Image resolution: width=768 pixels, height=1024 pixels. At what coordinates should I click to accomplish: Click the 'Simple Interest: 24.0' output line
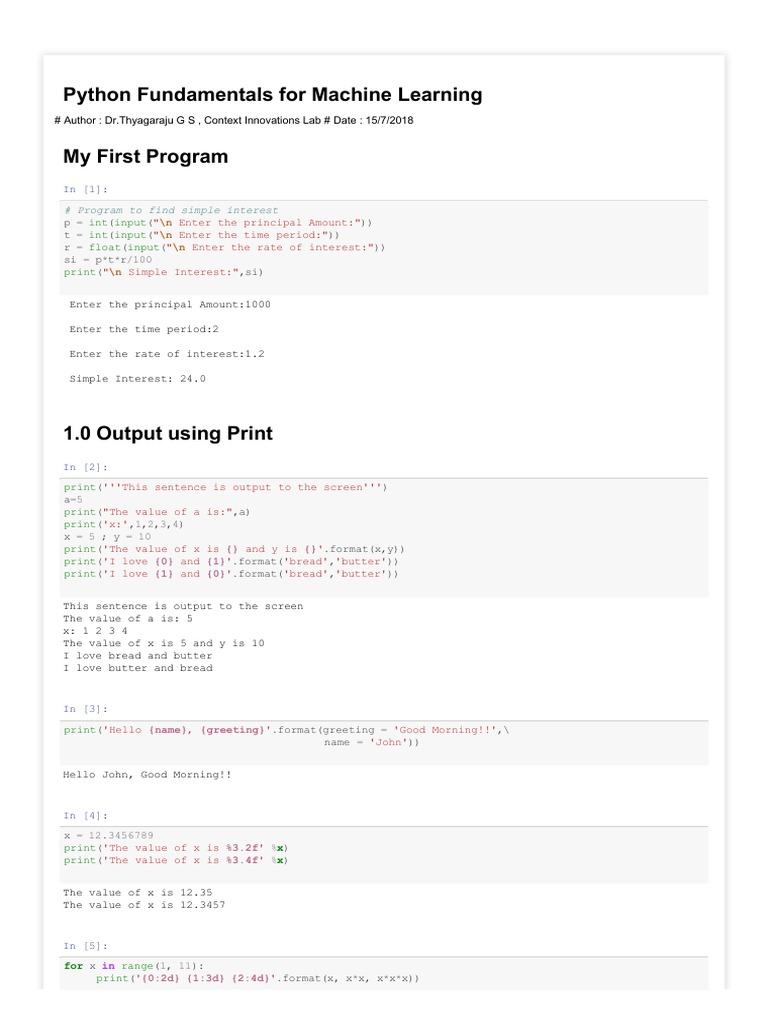(138, 379)
